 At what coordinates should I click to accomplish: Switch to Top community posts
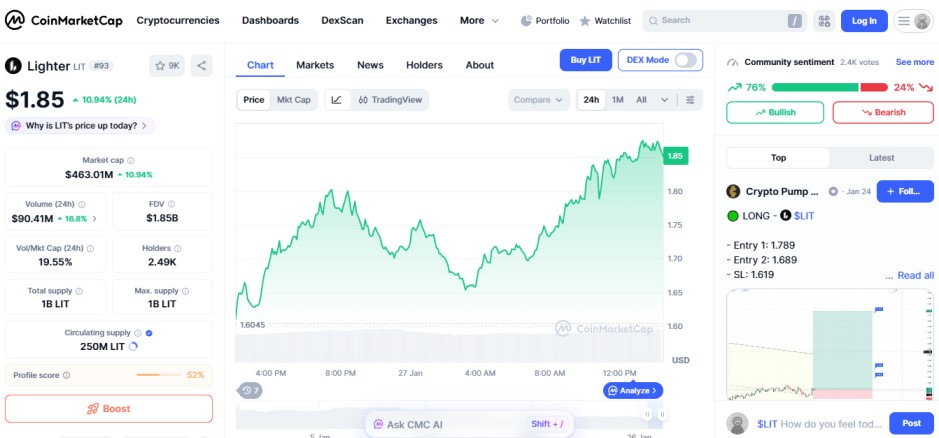(779, 158)
